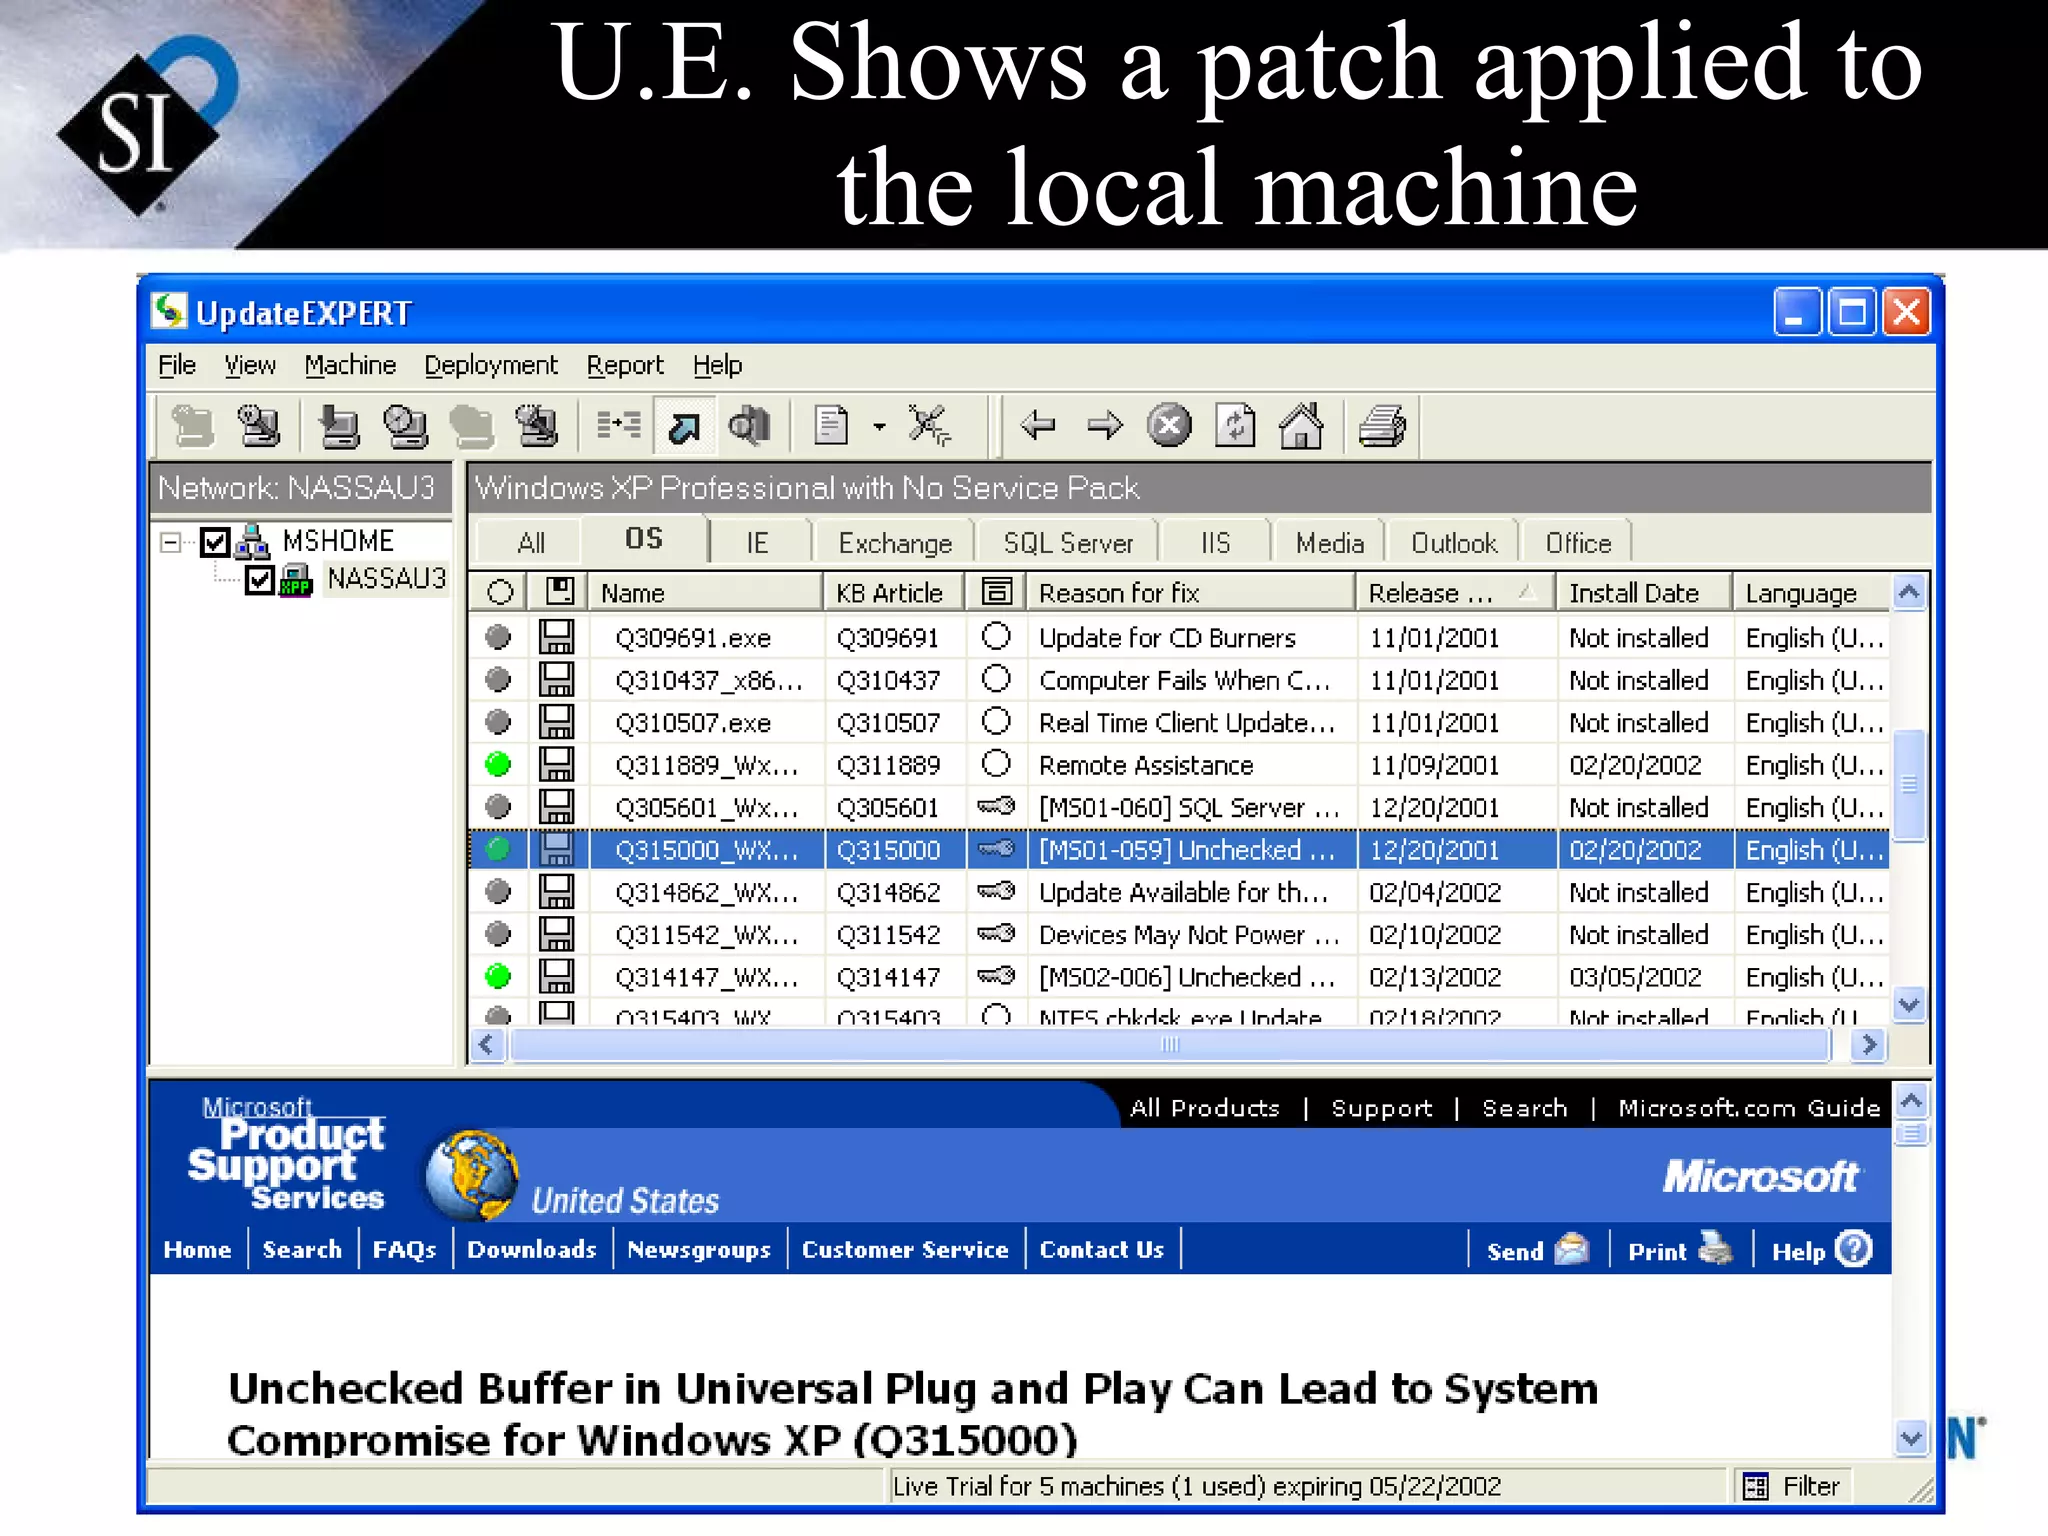Click the gray status dot for Q309691.exe
The width and height of the screenshot is (2048, 1536).
pyautogui.click(x=498, y=637)
